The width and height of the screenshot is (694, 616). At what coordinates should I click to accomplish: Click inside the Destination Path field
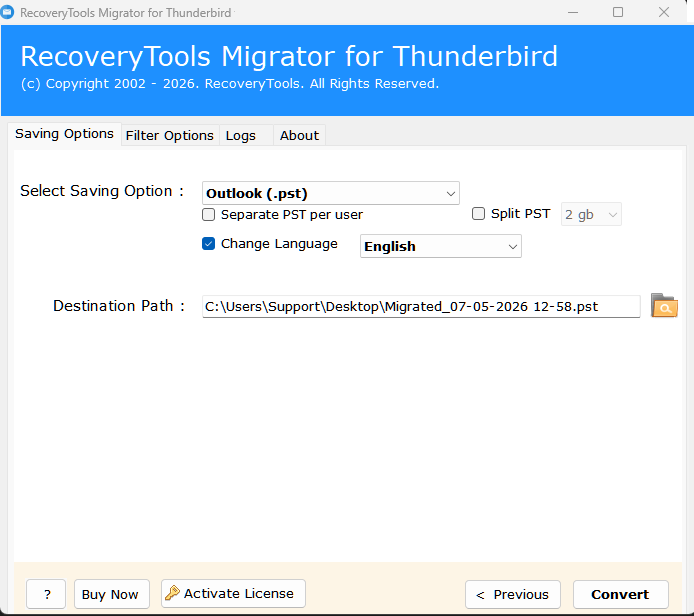point(421,307)
